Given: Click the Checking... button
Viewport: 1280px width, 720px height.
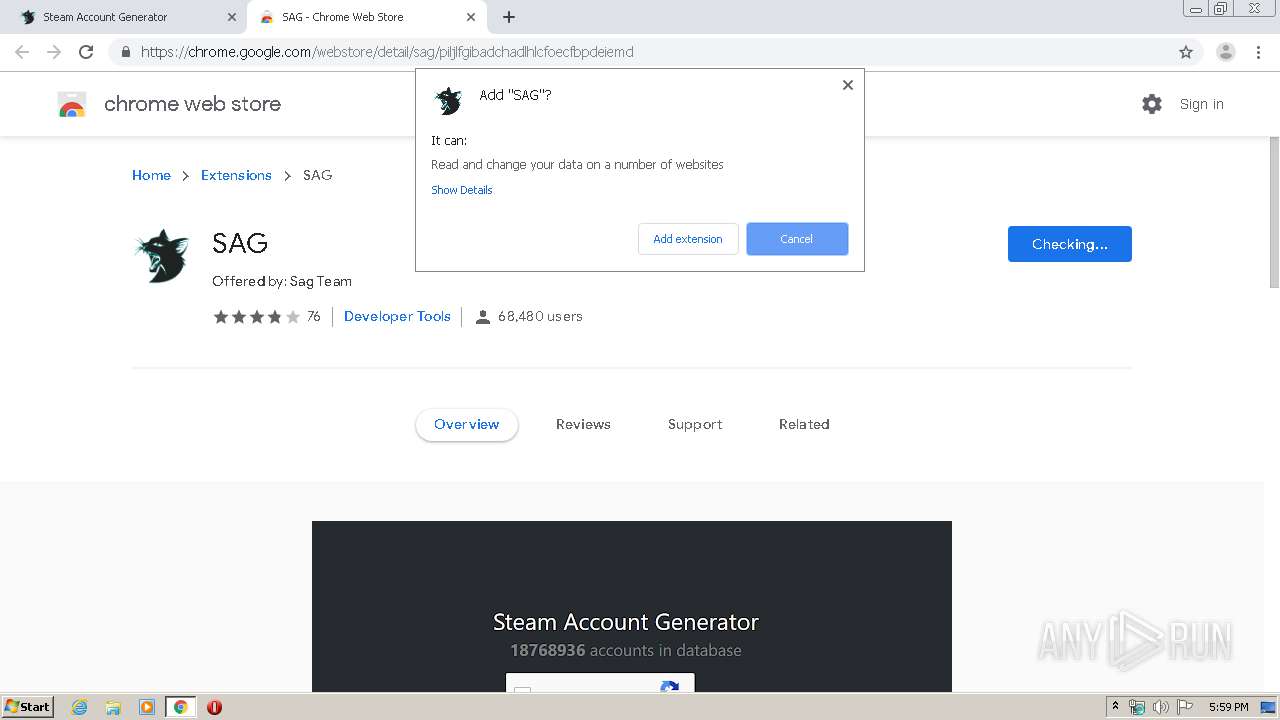Looking at the screenshot, I should tap(1070, 244).
